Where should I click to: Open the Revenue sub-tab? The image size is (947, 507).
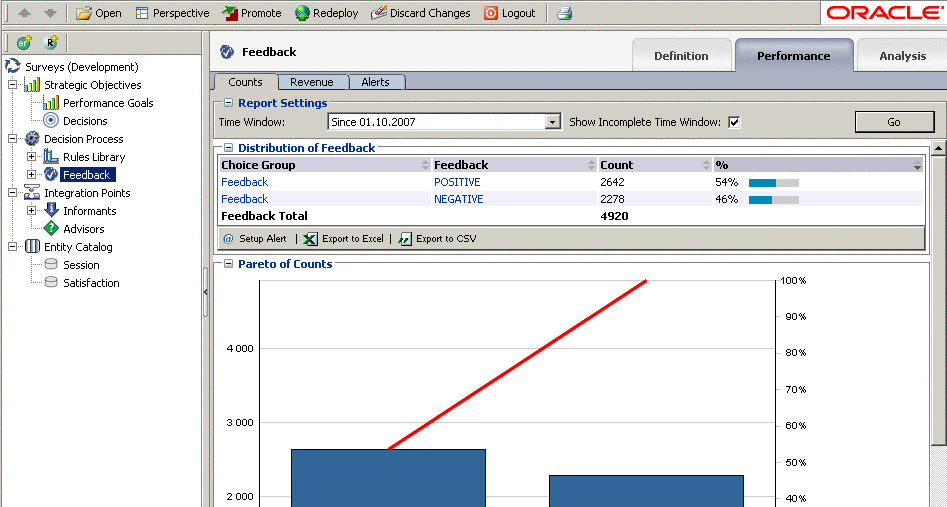(312, 82)
